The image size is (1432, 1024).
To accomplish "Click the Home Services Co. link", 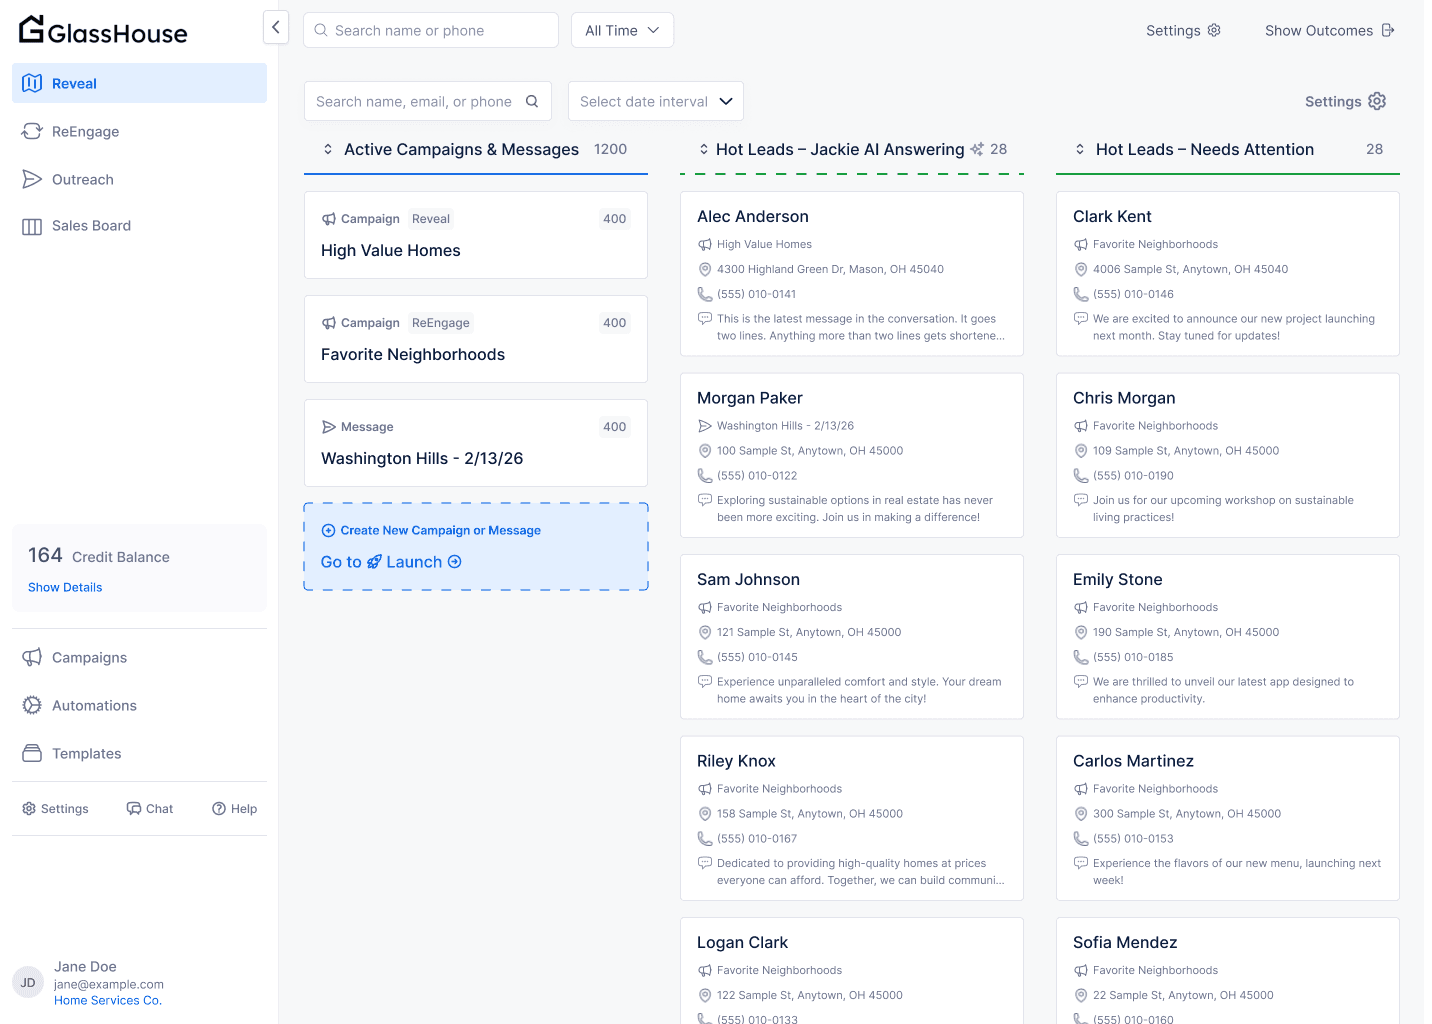I will tap(108, 1000).
